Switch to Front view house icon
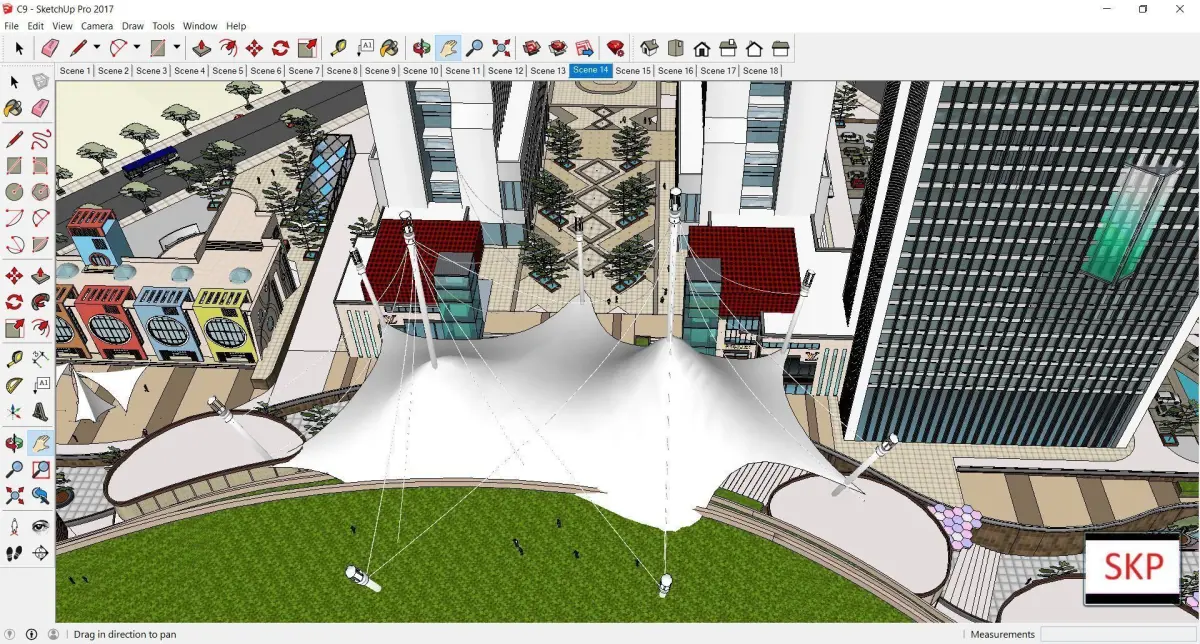The height and width of the screenshot is (644, 1200). tap(702, 47)
